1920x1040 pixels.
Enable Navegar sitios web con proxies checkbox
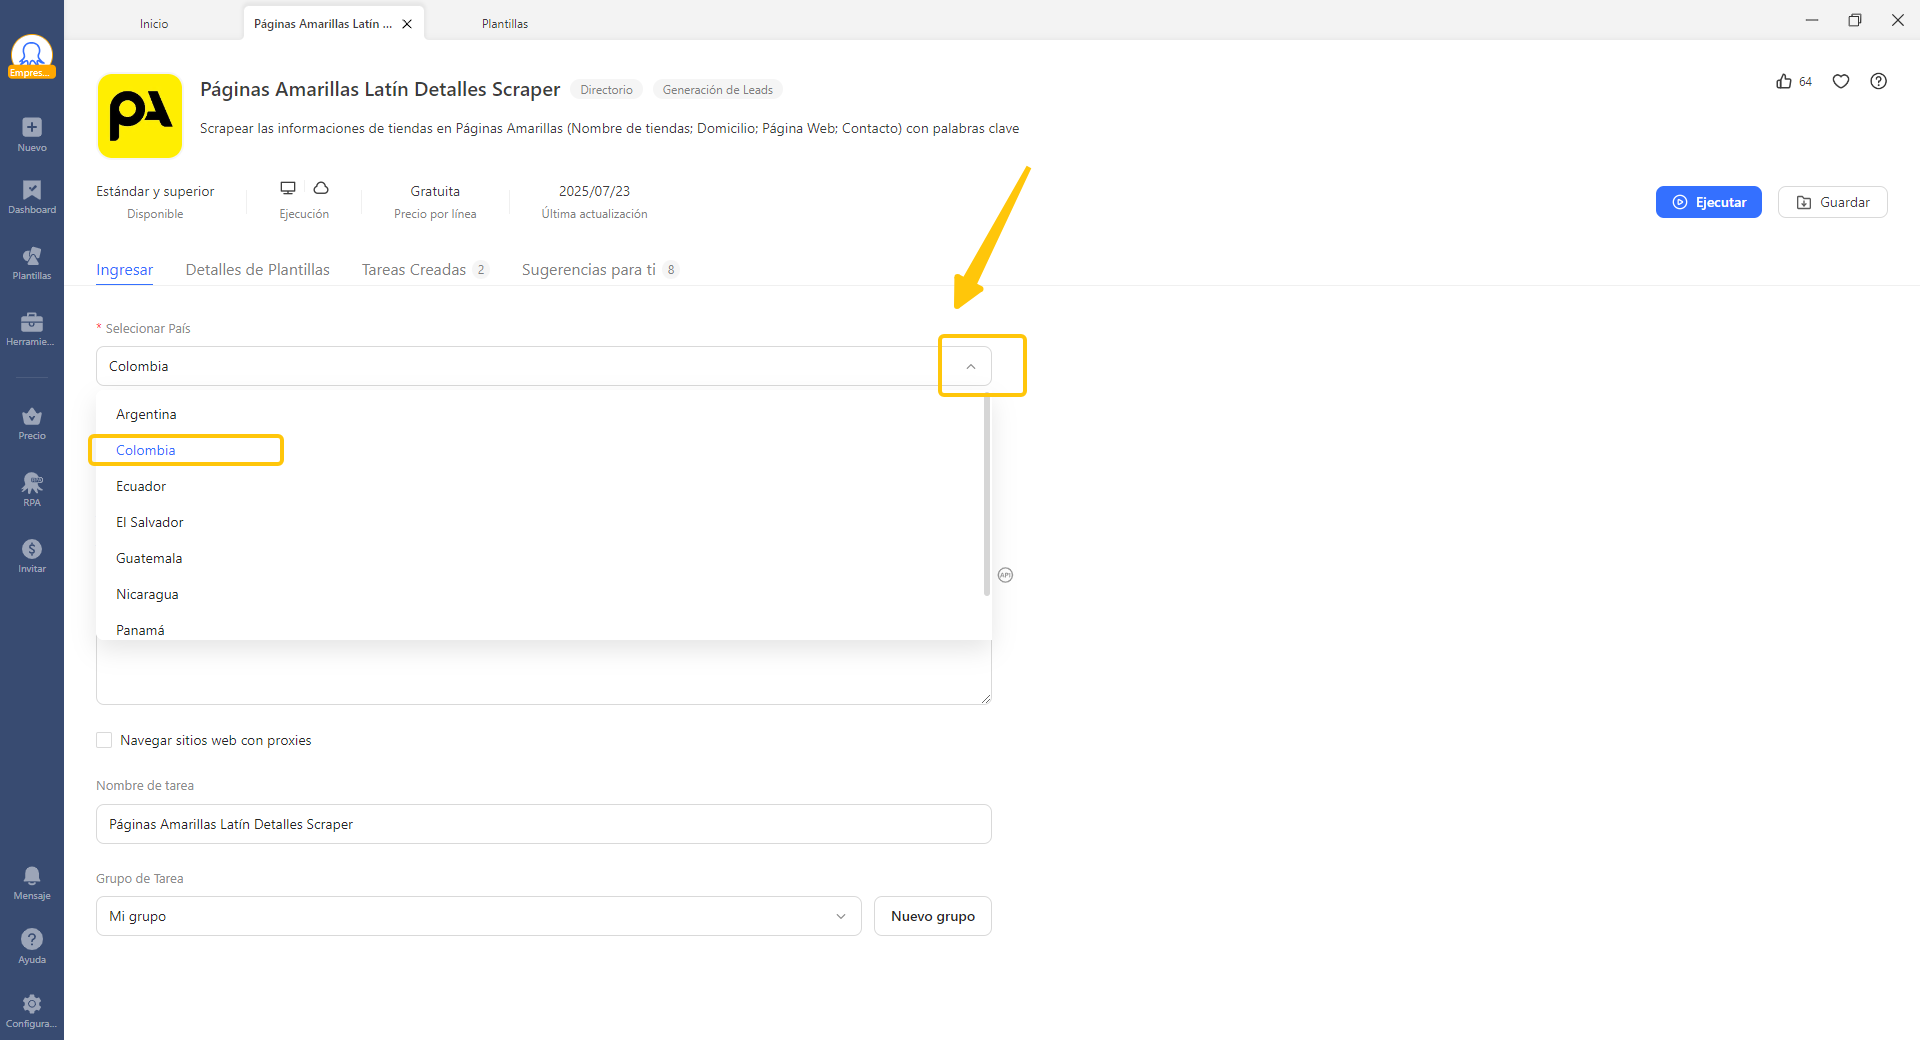[x=104, y=740]
